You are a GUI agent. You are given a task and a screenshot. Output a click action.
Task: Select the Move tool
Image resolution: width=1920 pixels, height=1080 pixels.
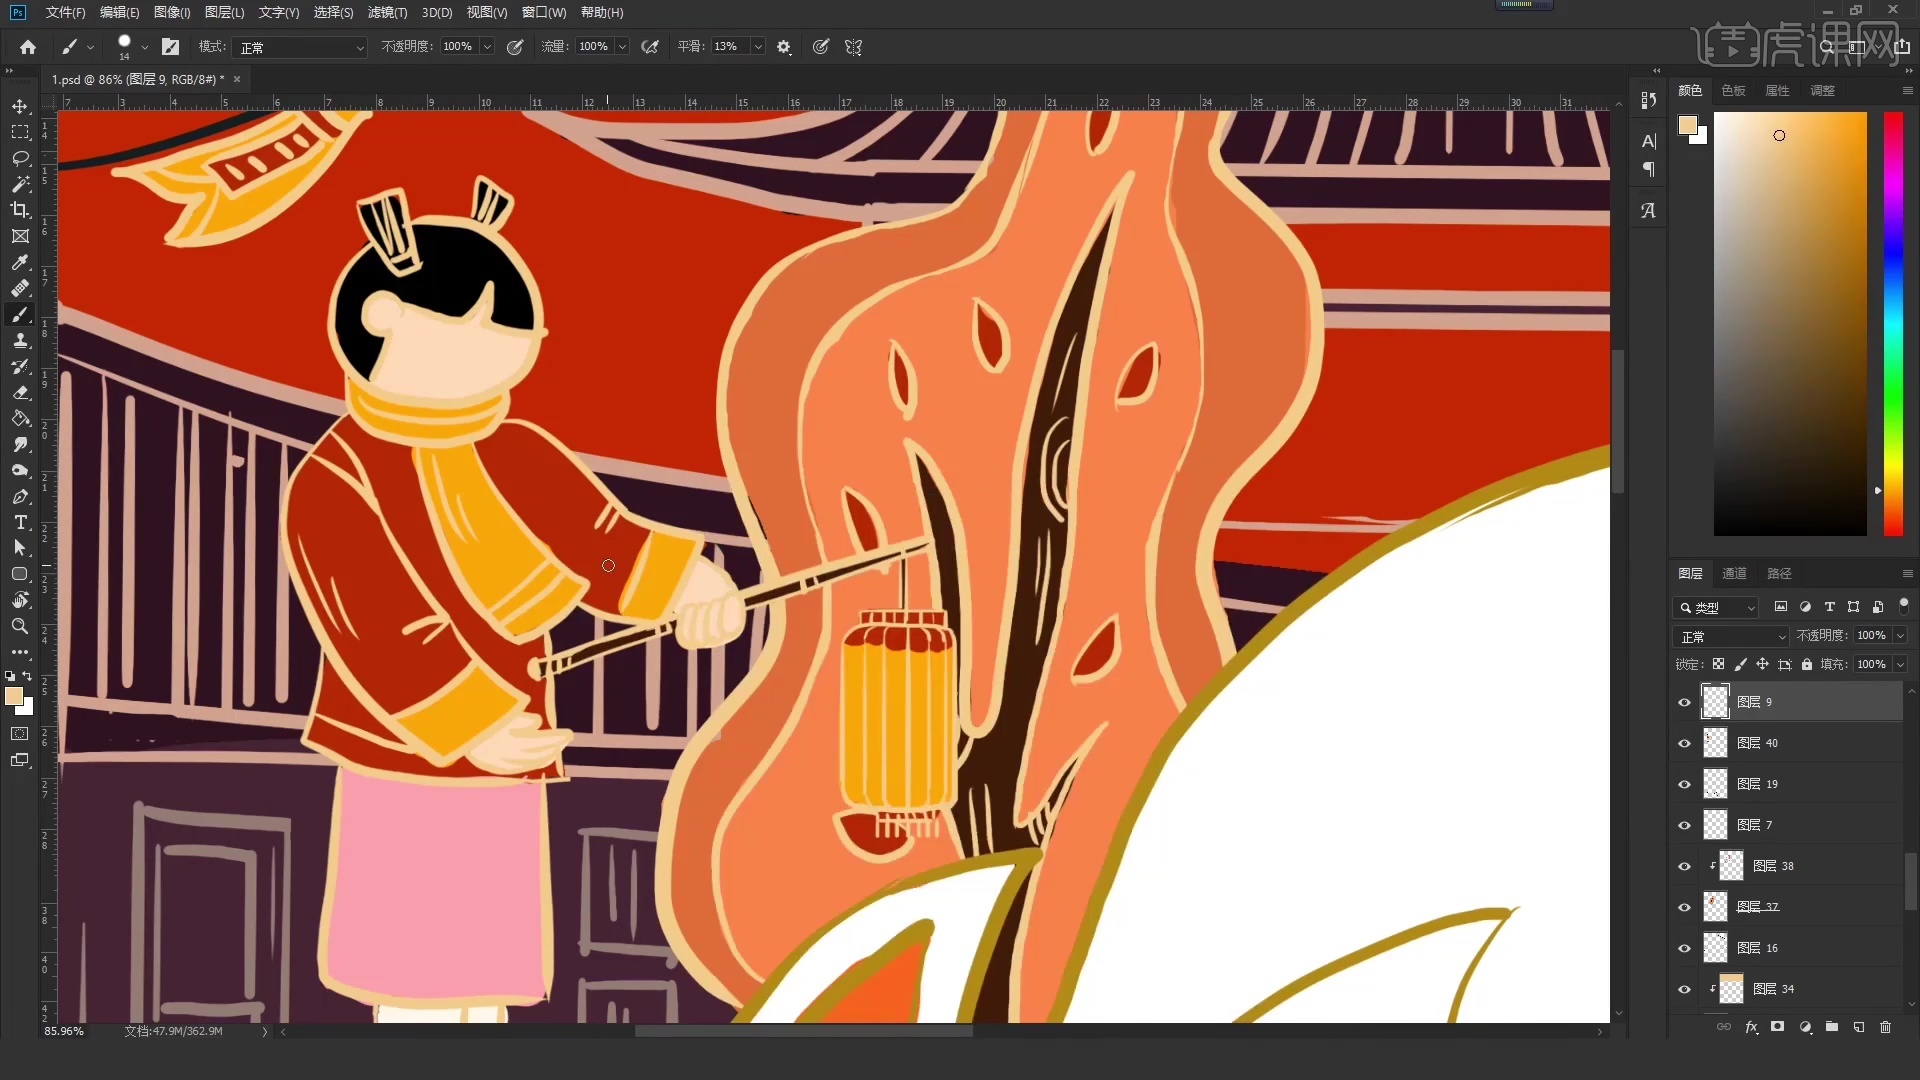pyautogui.click(x=20, y=106)
